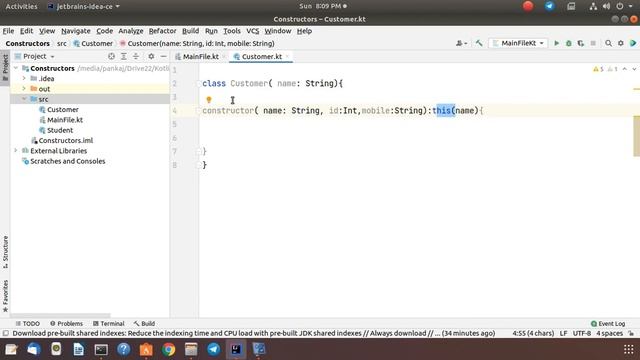Open Search Everywhere magnifier icon
This screenshot has height=360, width=640.
point(609,43)
